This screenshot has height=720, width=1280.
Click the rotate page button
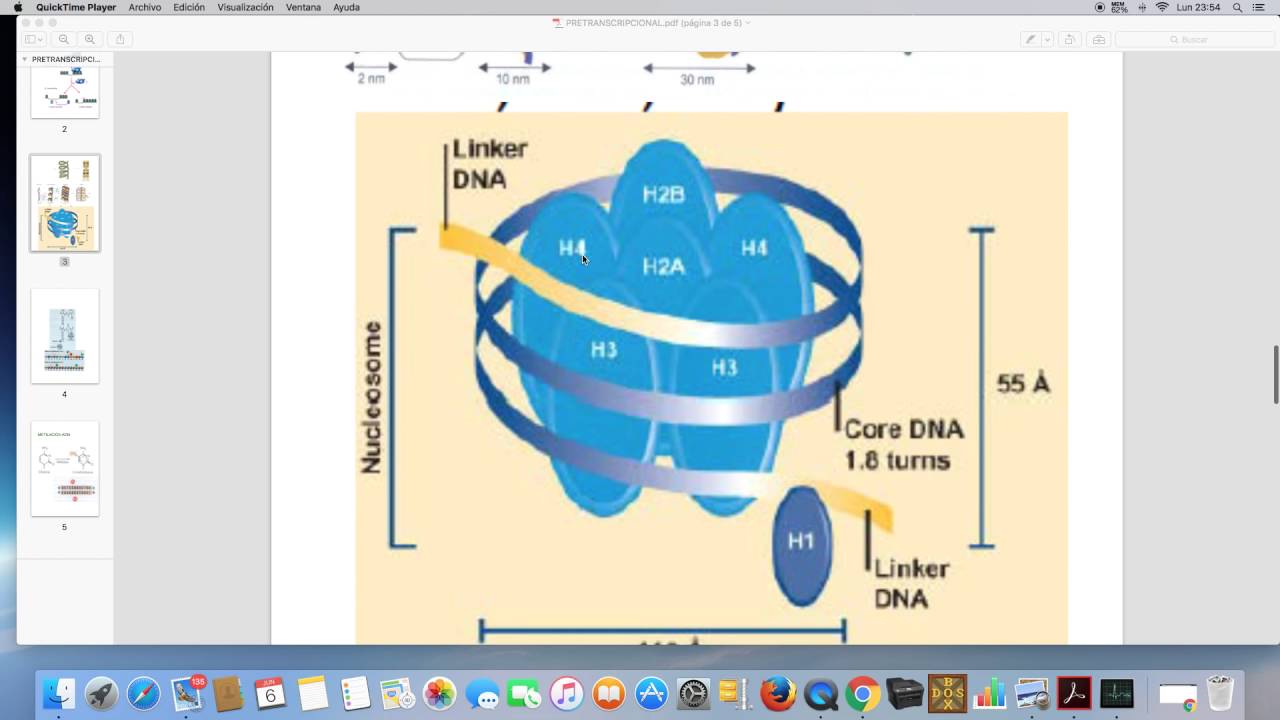coord(1070,39)
